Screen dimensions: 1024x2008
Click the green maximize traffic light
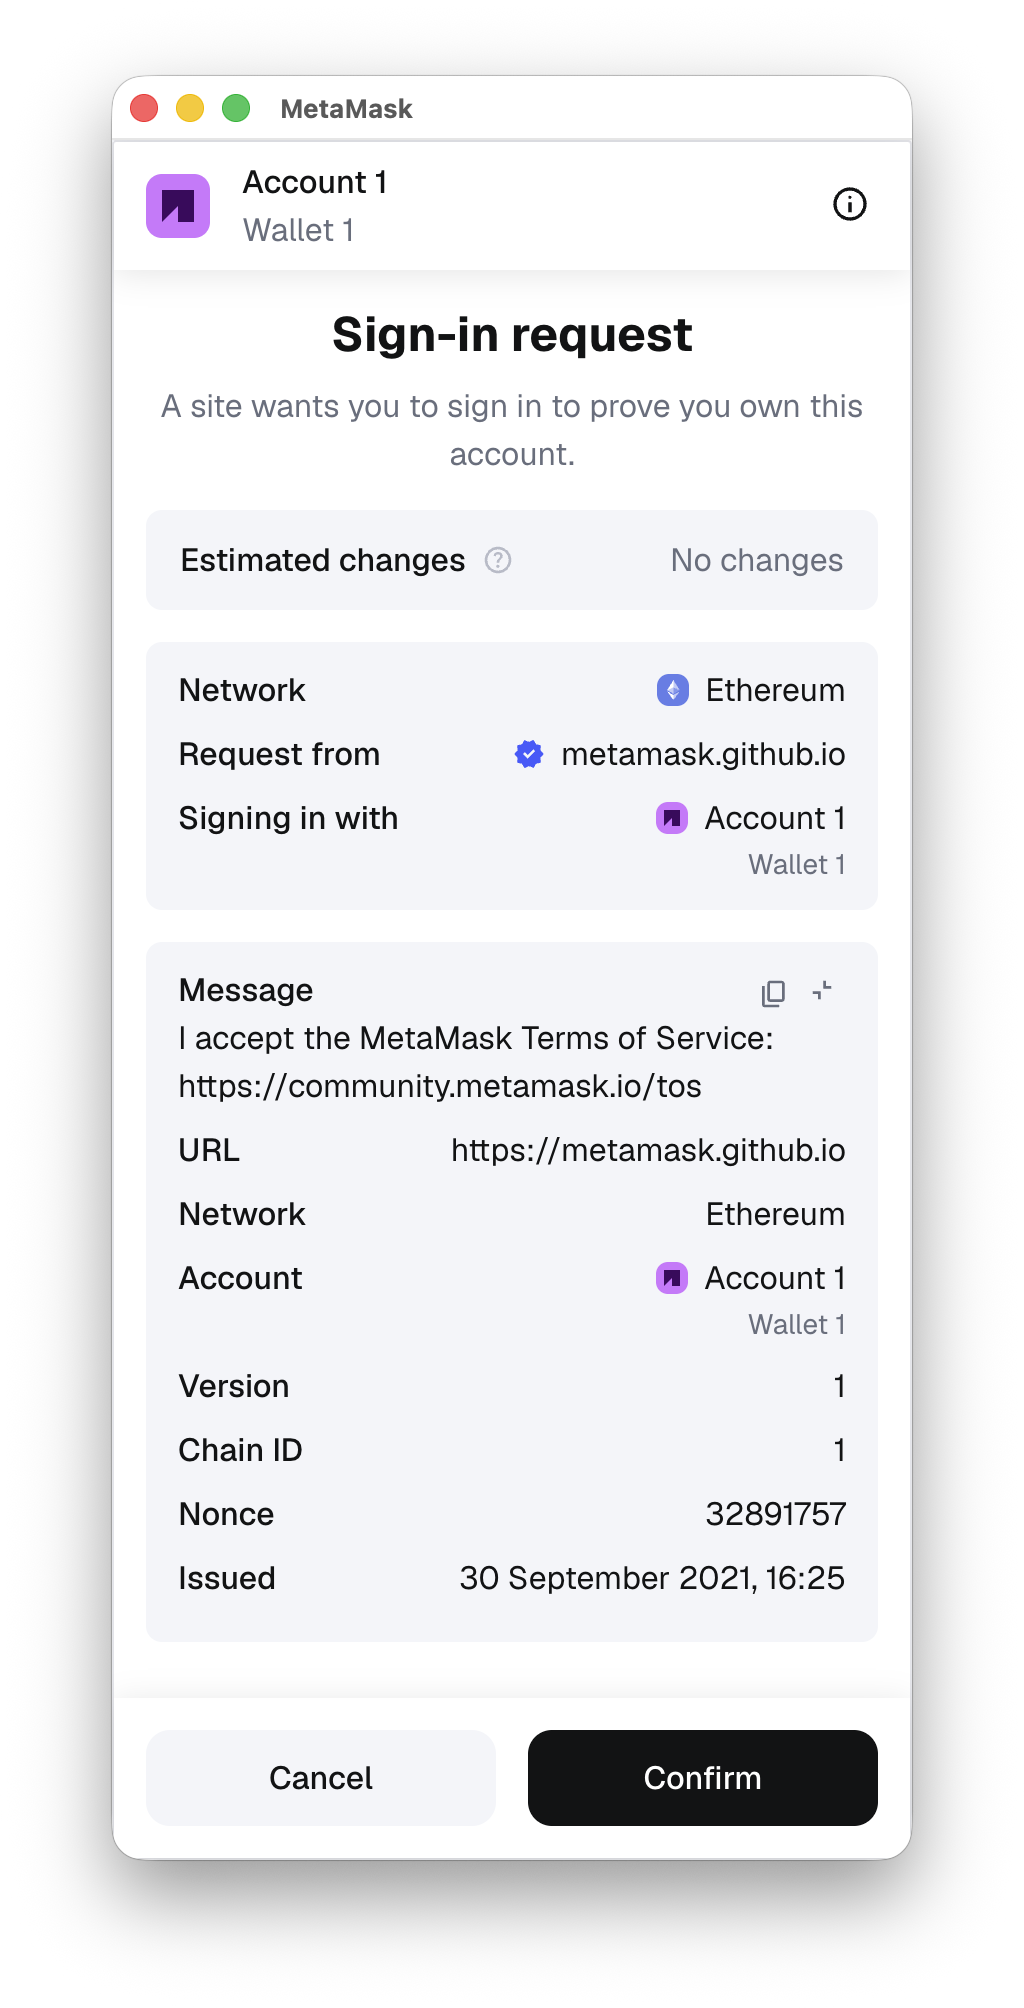(x=234, y=107)
